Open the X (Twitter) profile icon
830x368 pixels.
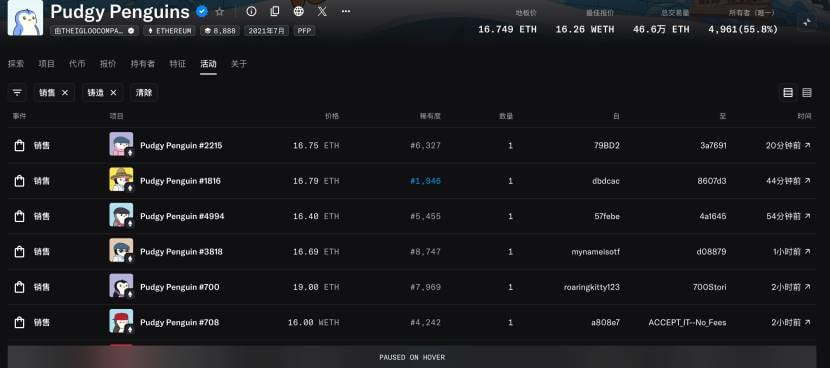click(322, 11)
